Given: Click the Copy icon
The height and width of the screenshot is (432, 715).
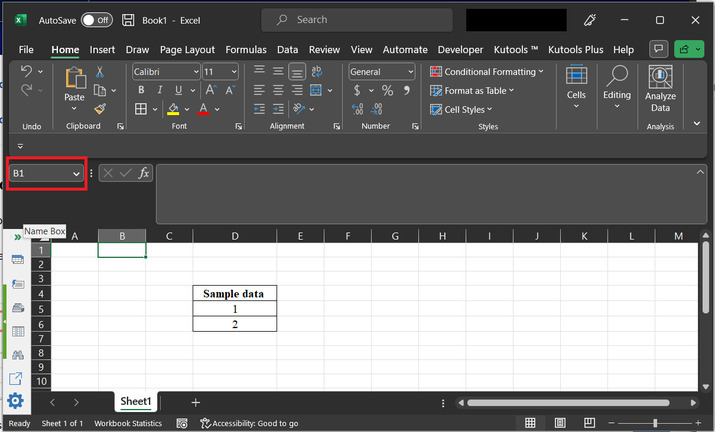Looking at the screenshot, I should click(x=100, y=90).
